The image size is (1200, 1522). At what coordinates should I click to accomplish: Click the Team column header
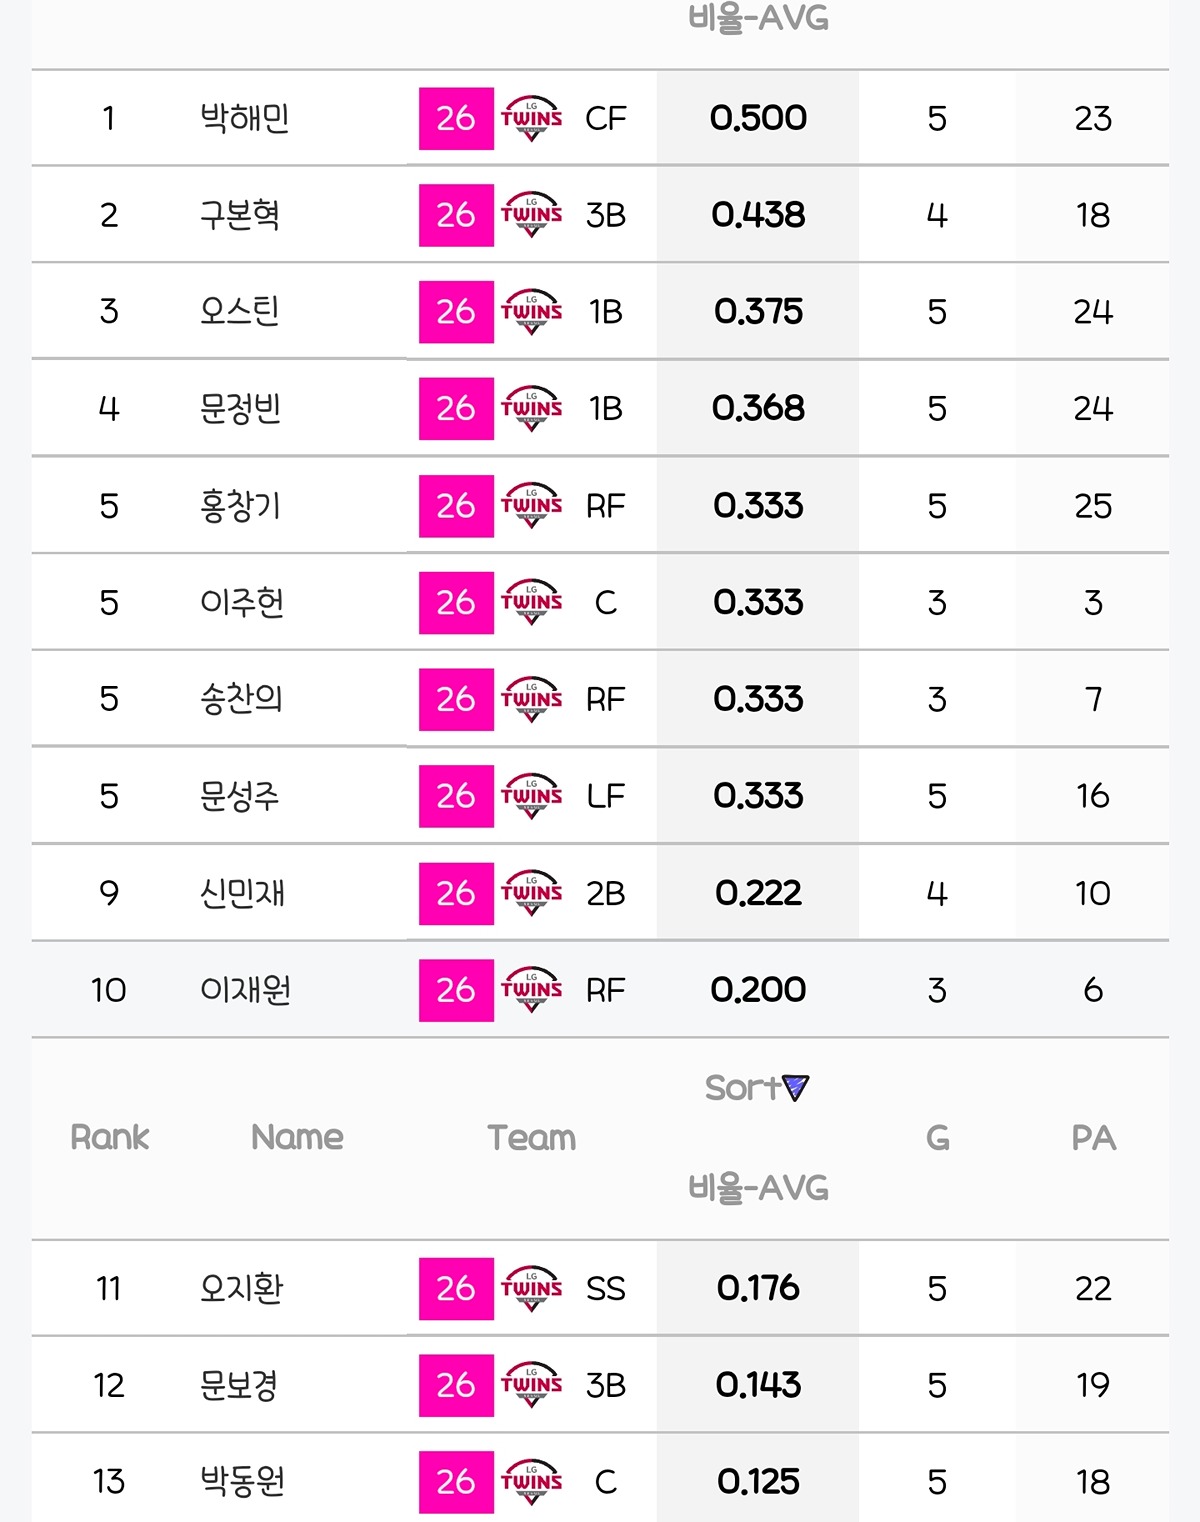tap(531, 1138)
